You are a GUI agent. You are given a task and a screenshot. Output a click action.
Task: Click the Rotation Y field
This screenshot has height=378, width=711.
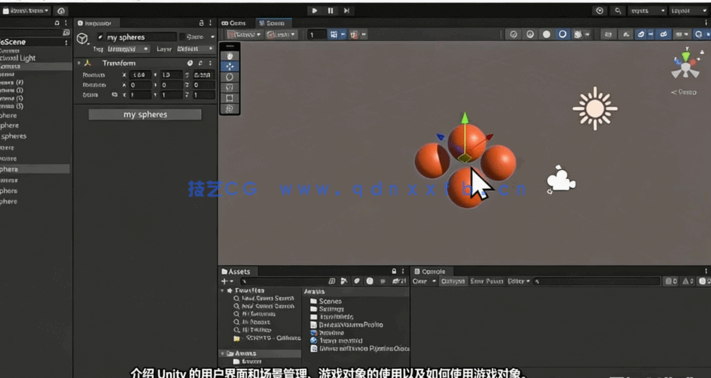pyautogui.click(x=172, y=85)
